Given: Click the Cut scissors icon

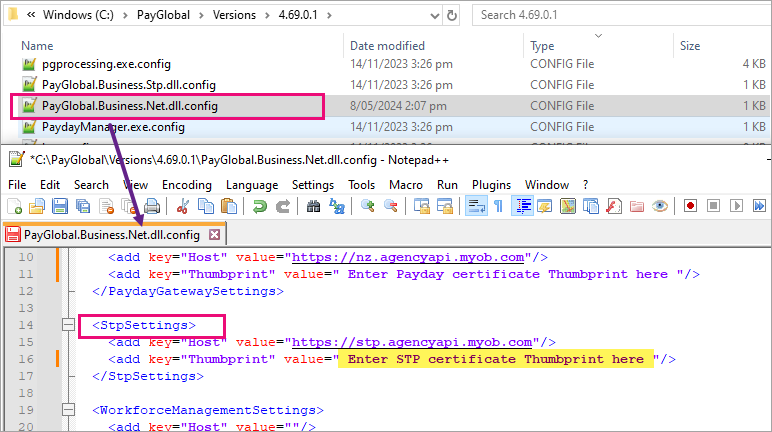Looking at the screenshot, I should click(183, 206).
